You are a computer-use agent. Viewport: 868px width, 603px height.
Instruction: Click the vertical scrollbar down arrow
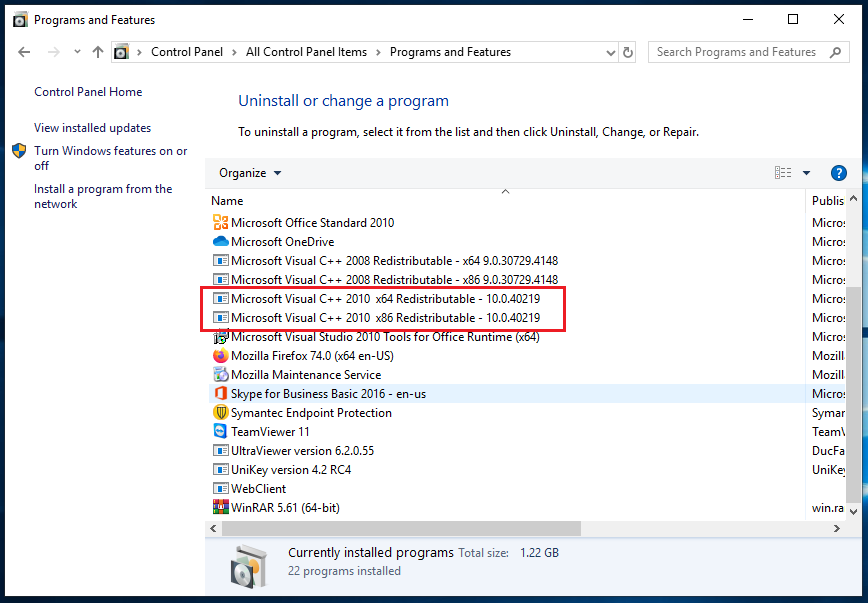pos(854,512)
